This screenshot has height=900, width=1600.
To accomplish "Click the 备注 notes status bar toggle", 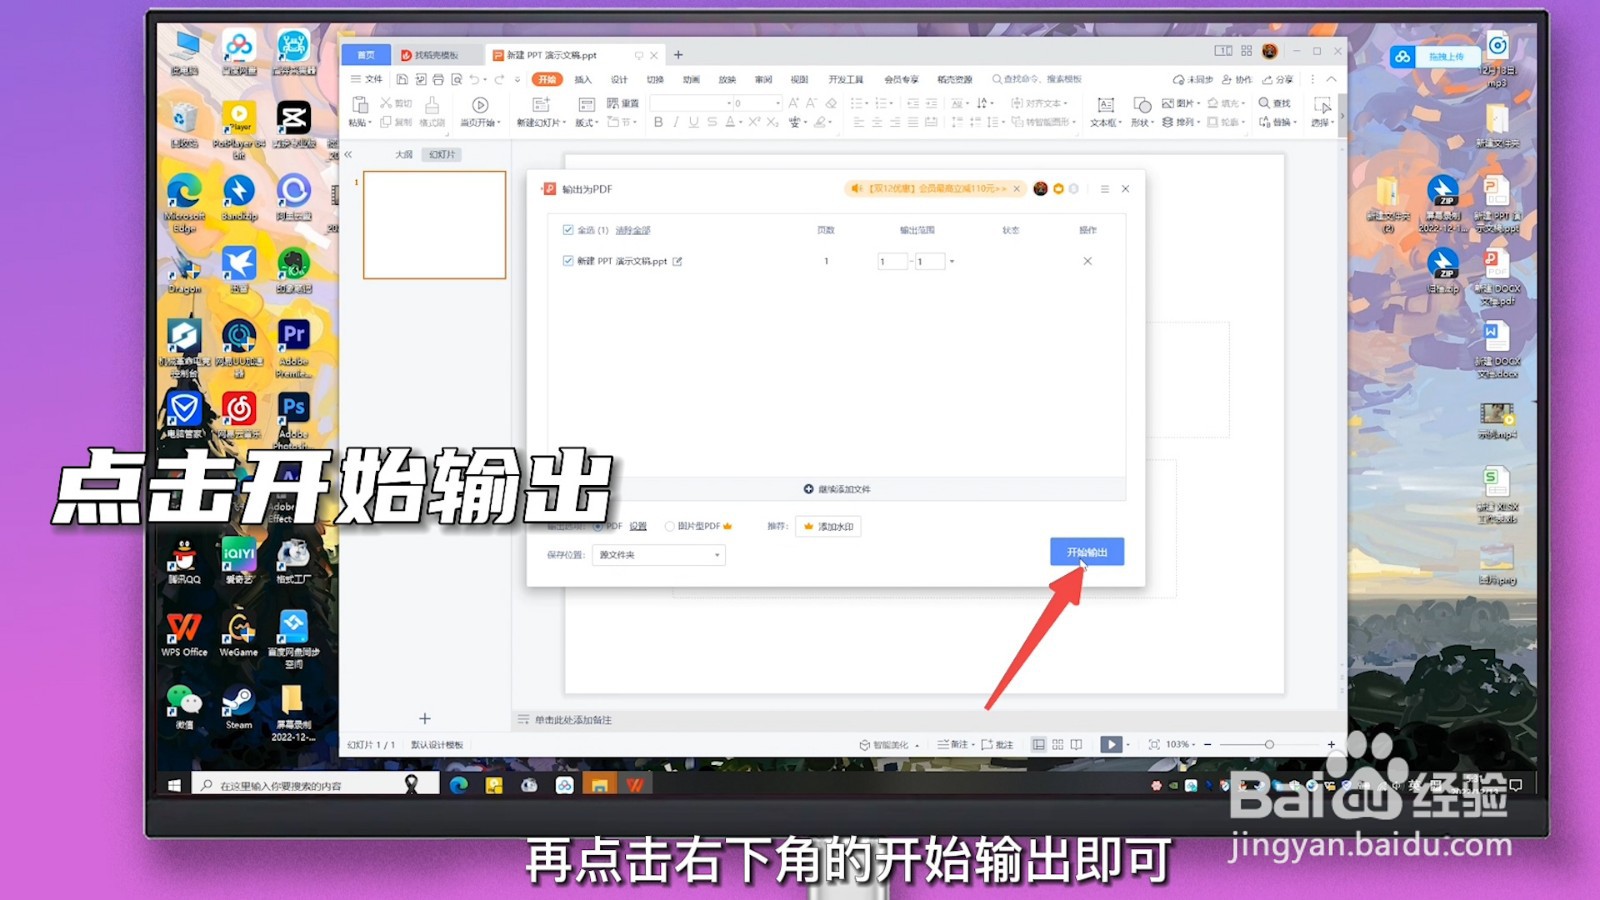I will [953, 745].
